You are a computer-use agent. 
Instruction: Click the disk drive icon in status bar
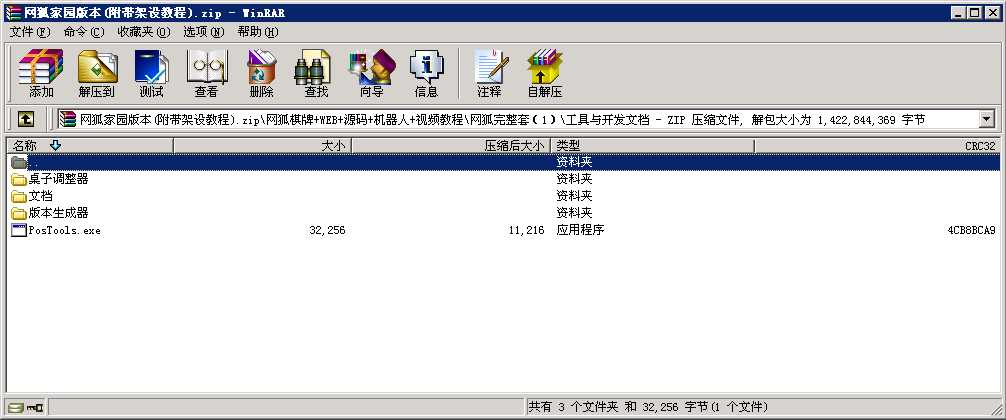15,407
